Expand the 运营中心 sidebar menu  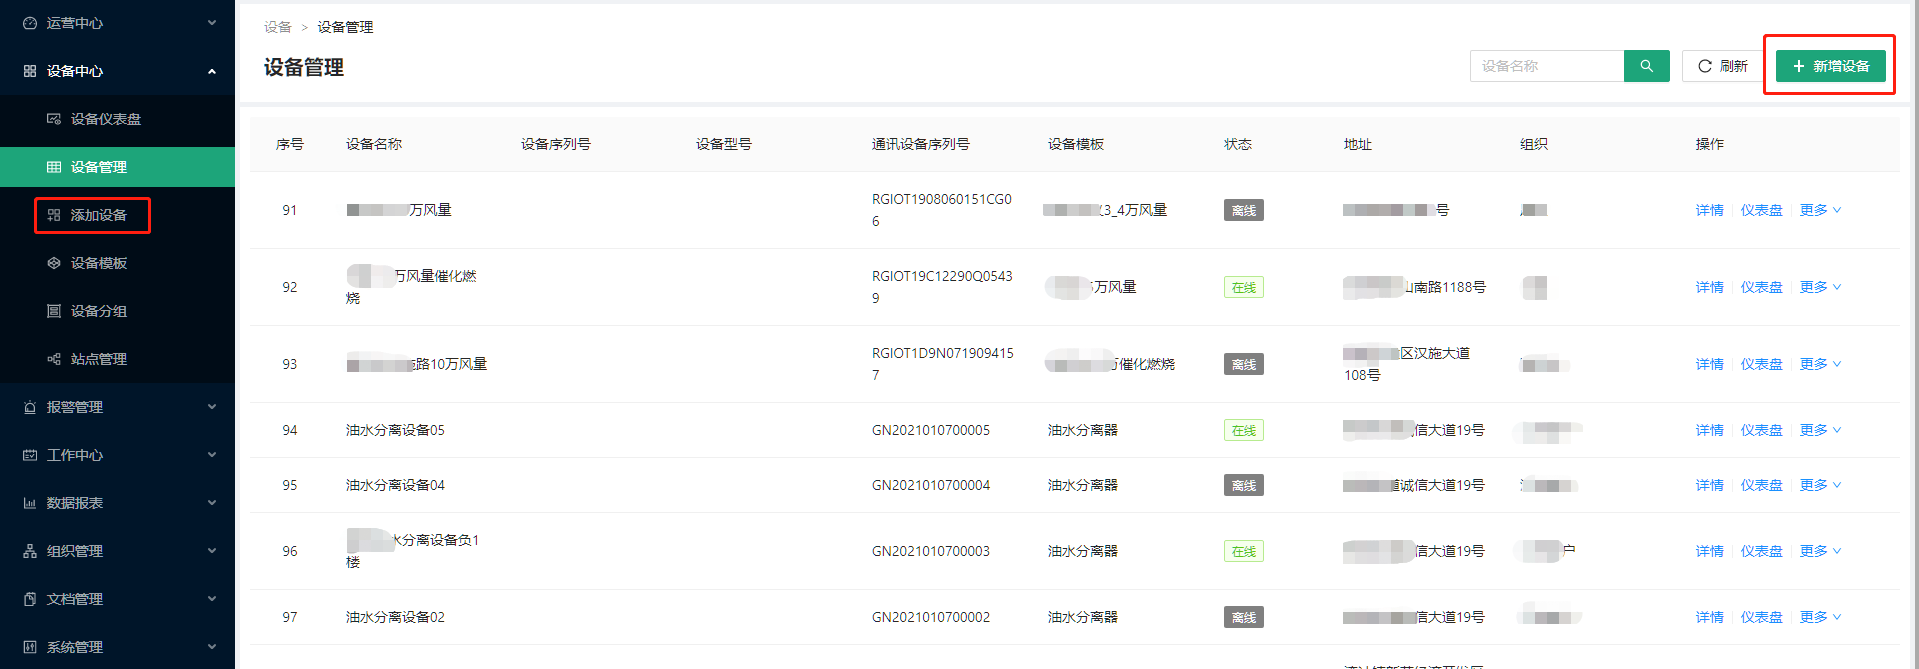point(118,23)
